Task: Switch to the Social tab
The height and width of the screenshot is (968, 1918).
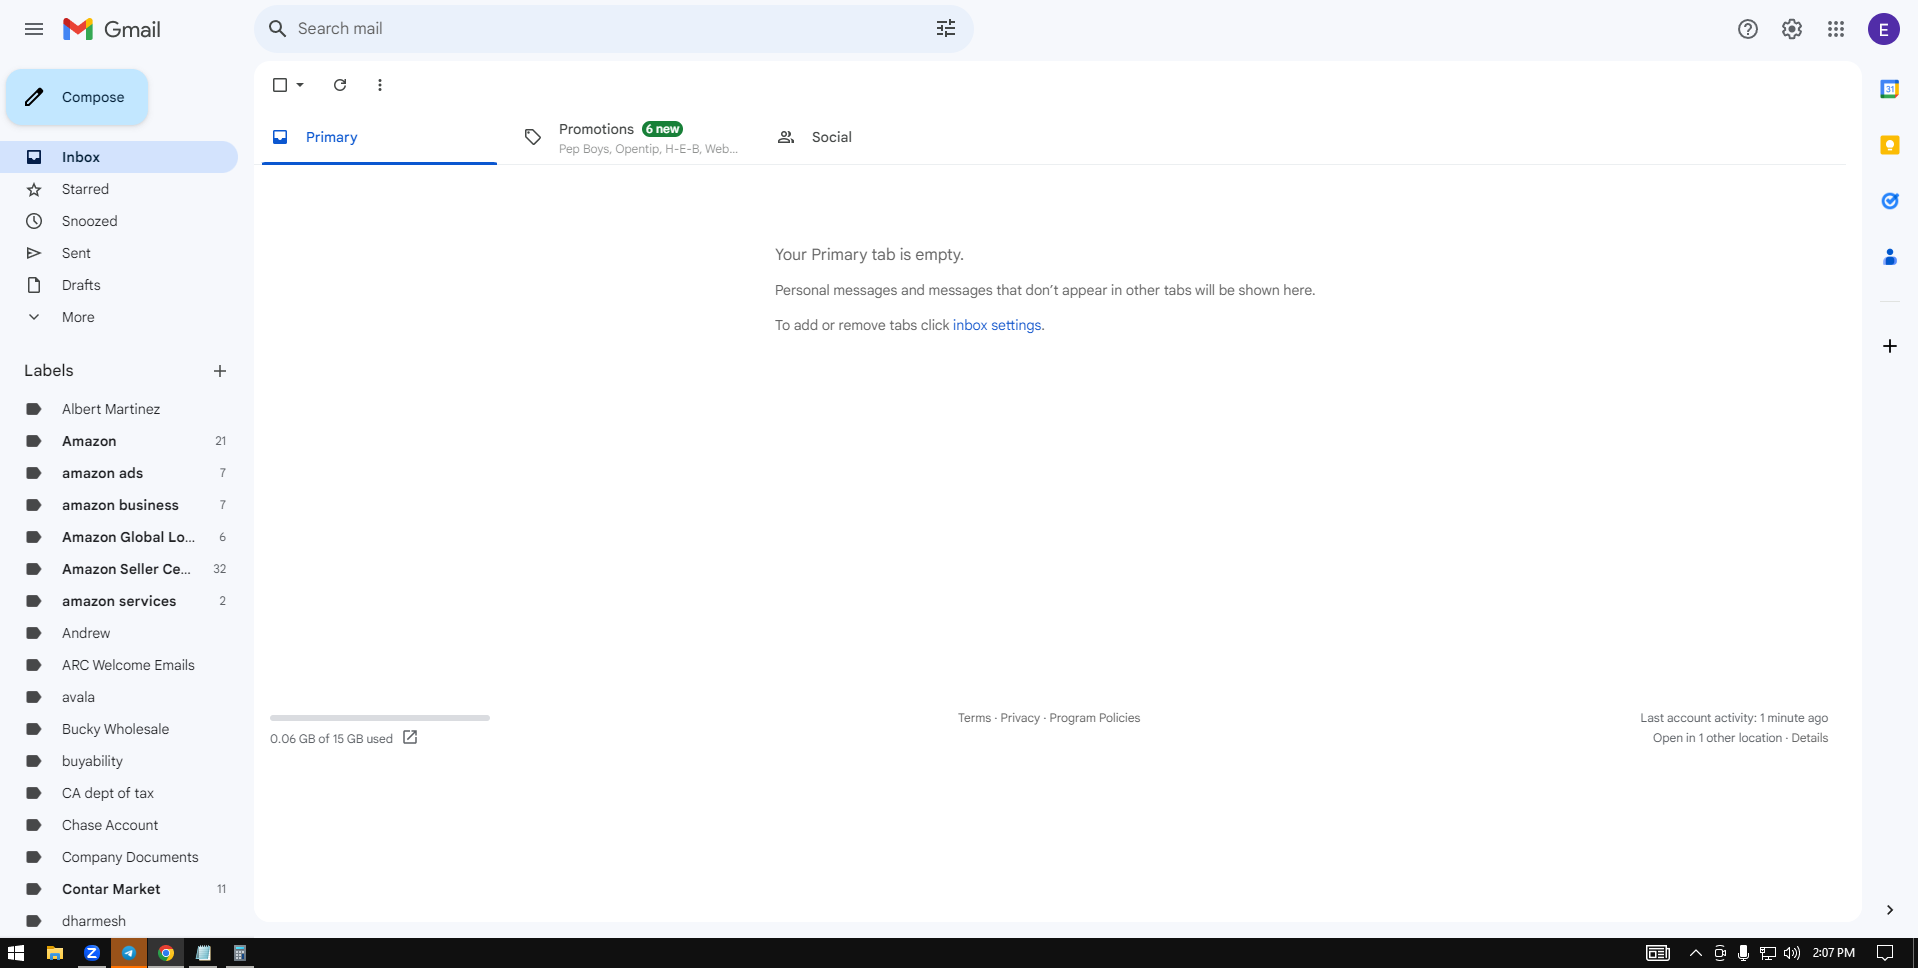Action: (883, 137)
